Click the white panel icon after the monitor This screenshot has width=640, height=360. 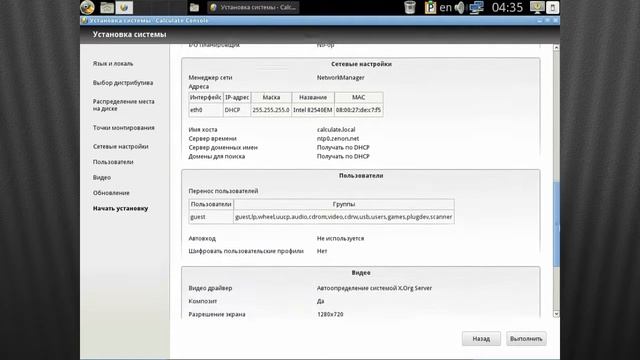tap(552, 7)
